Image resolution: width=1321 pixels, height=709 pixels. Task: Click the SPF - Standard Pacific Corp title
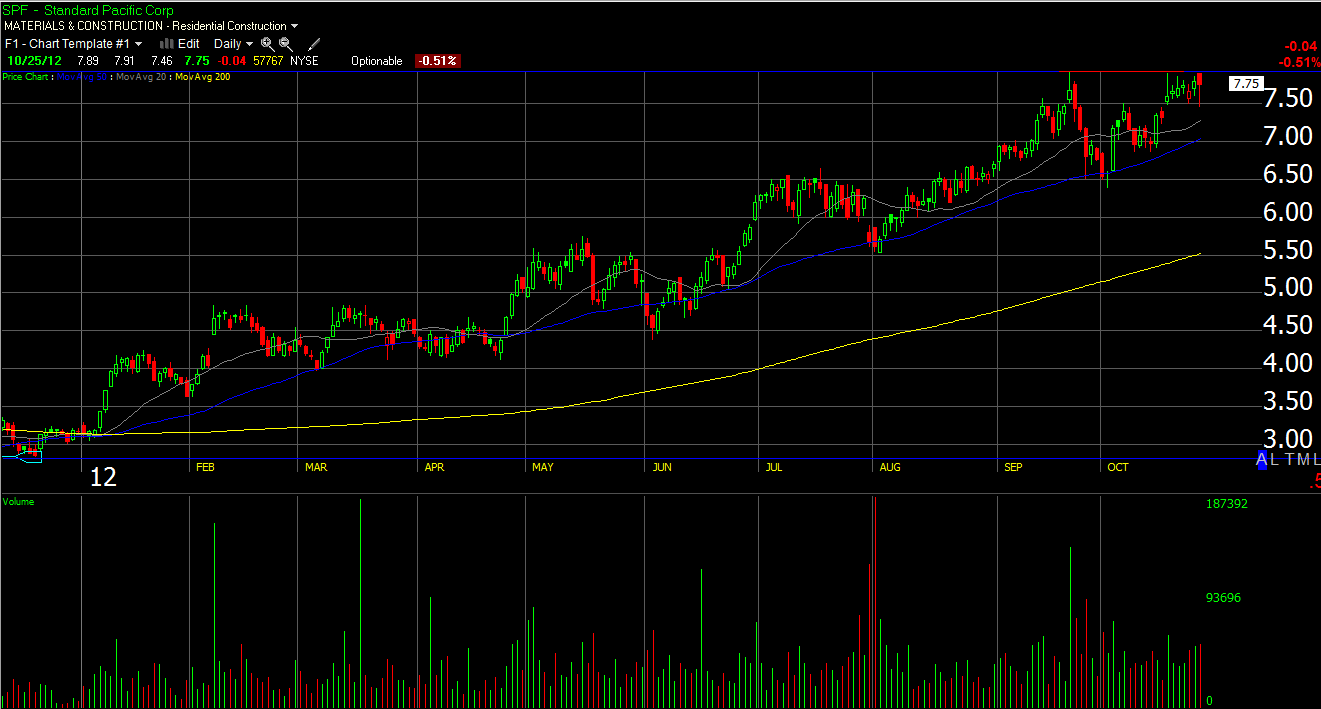[88, 11]
